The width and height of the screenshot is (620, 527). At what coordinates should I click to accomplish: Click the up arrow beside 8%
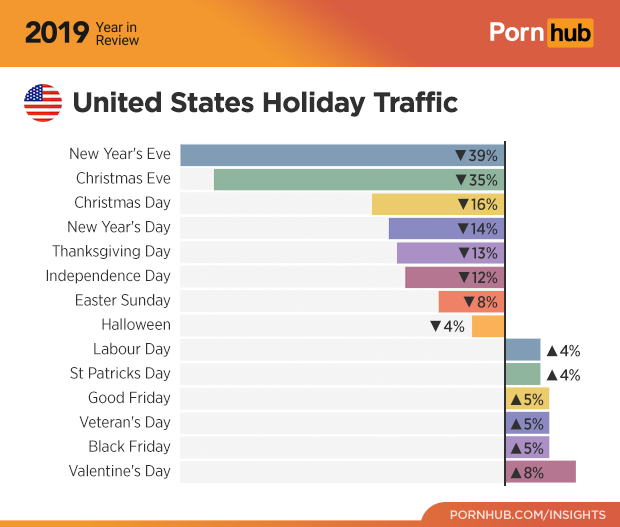tap(516, 472)
